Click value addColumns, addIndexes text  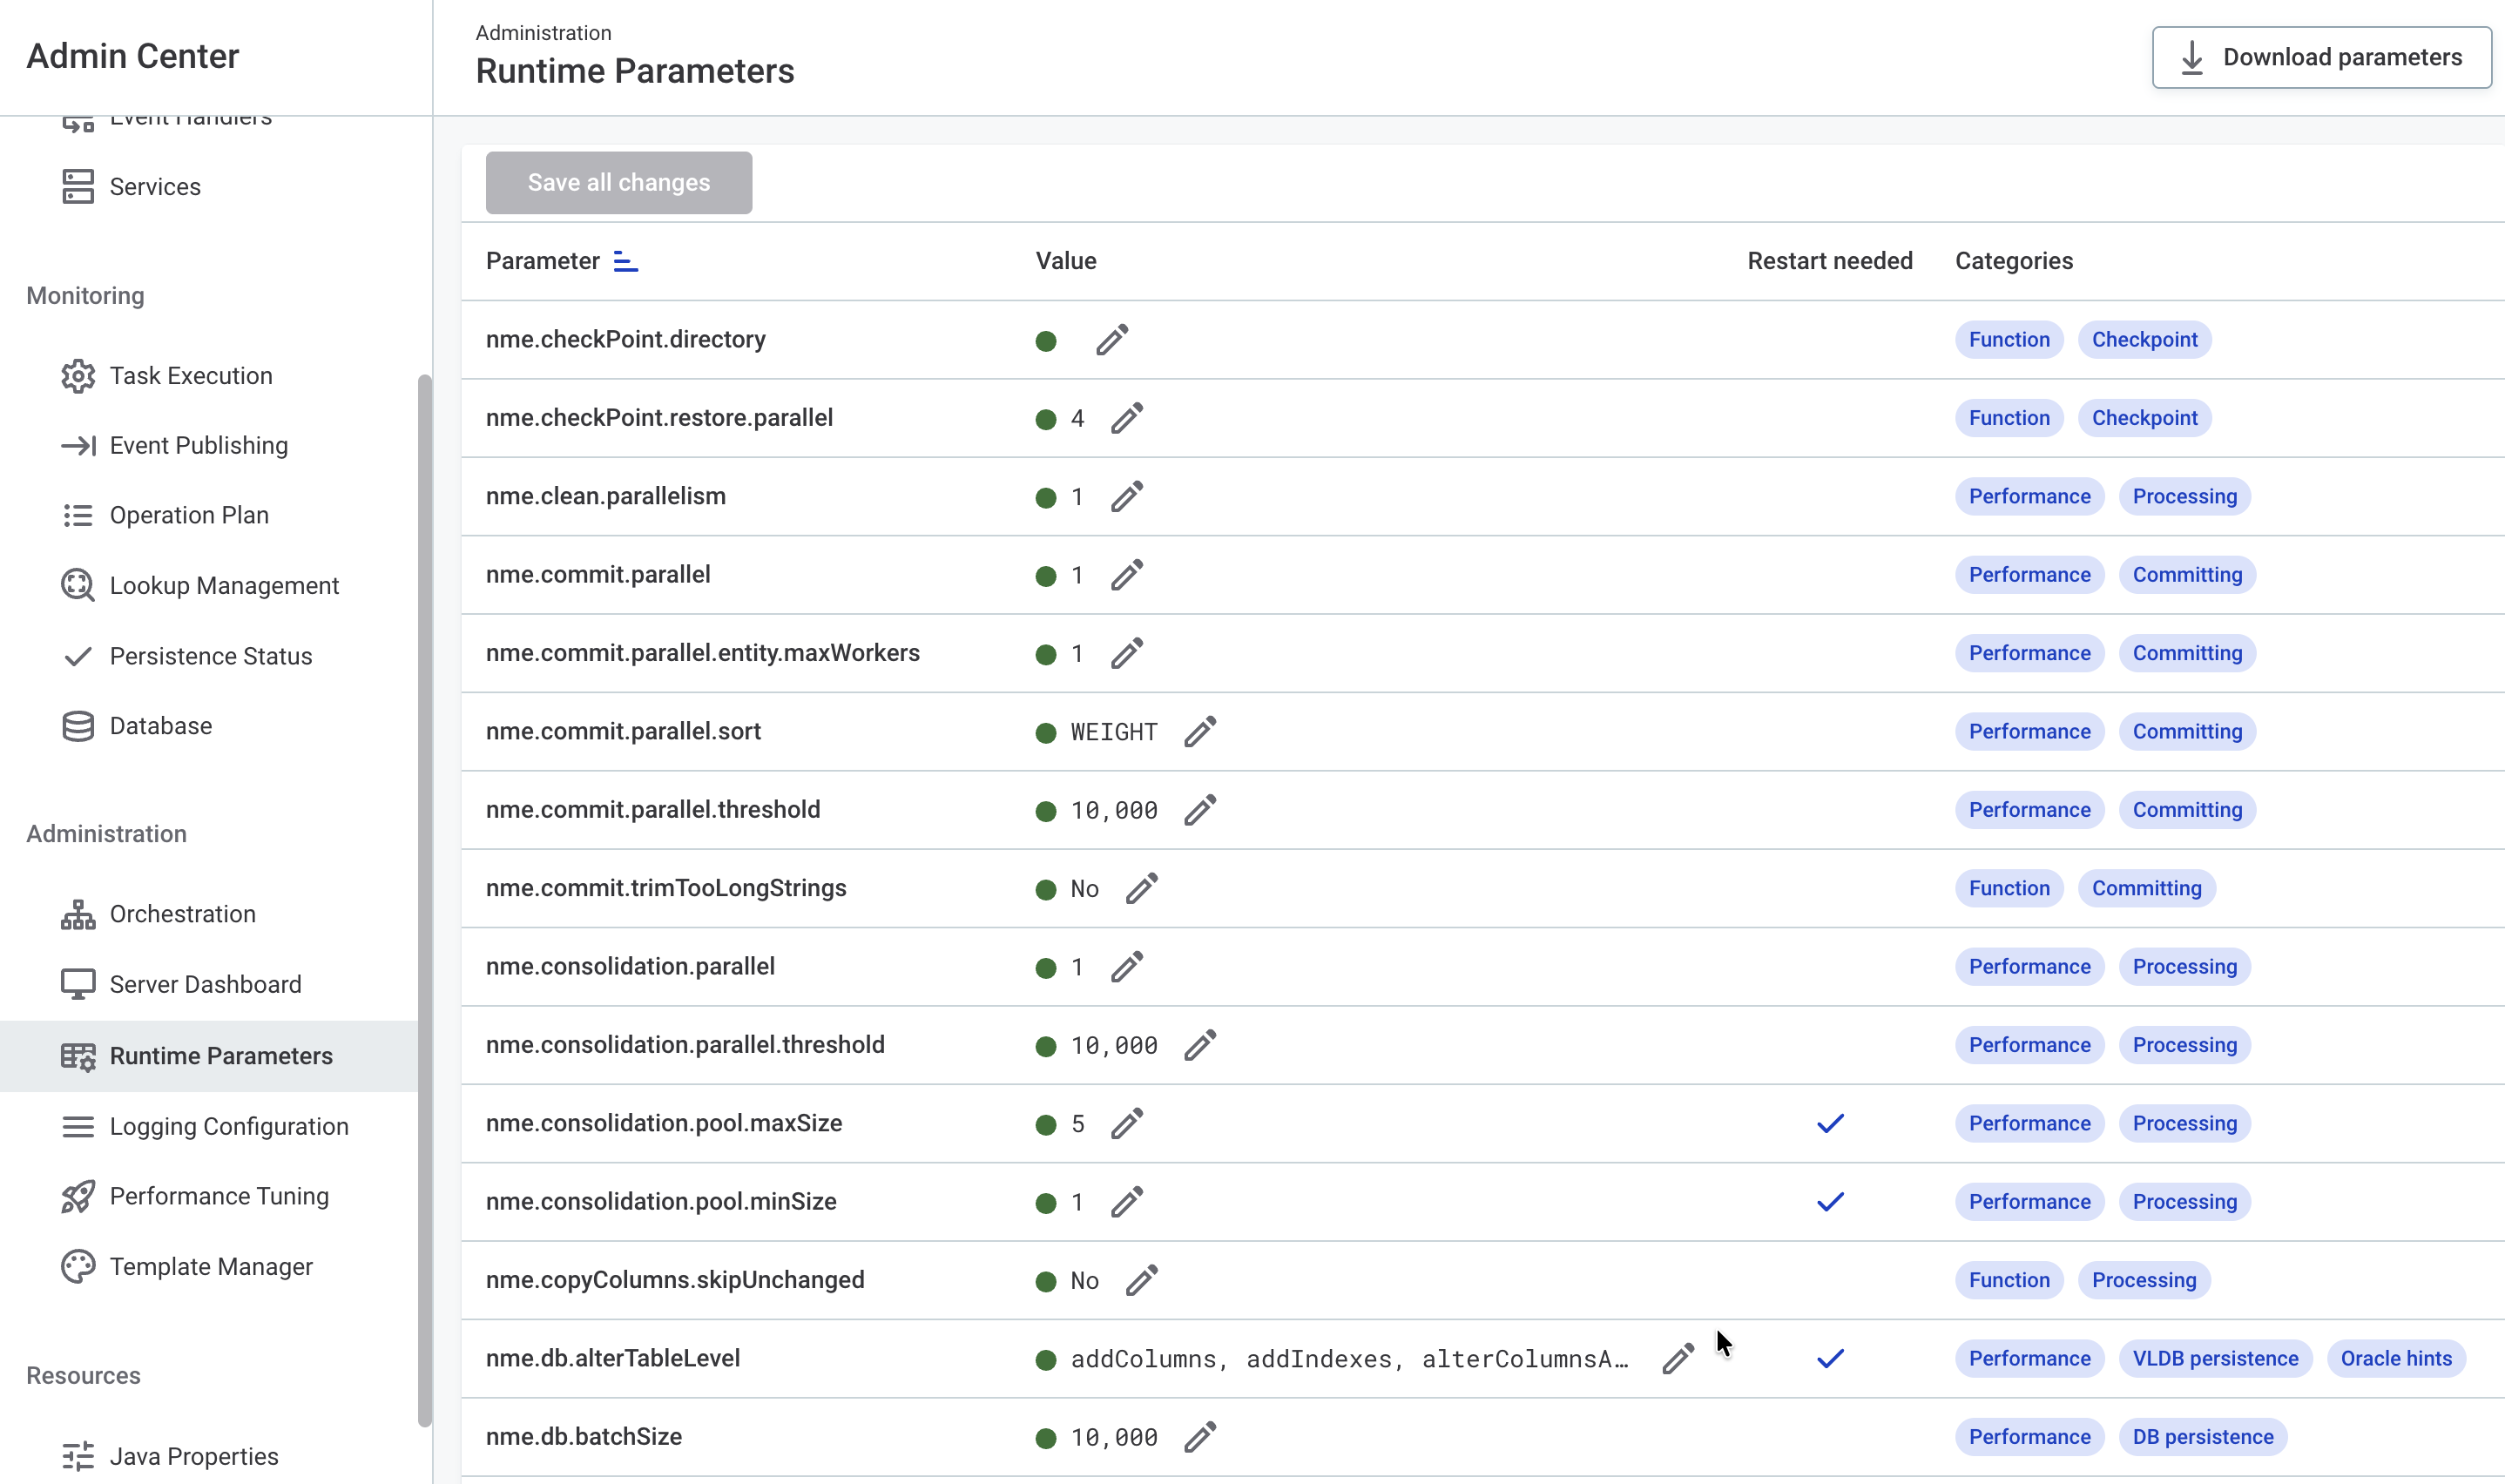[x=1349, y=1359]
